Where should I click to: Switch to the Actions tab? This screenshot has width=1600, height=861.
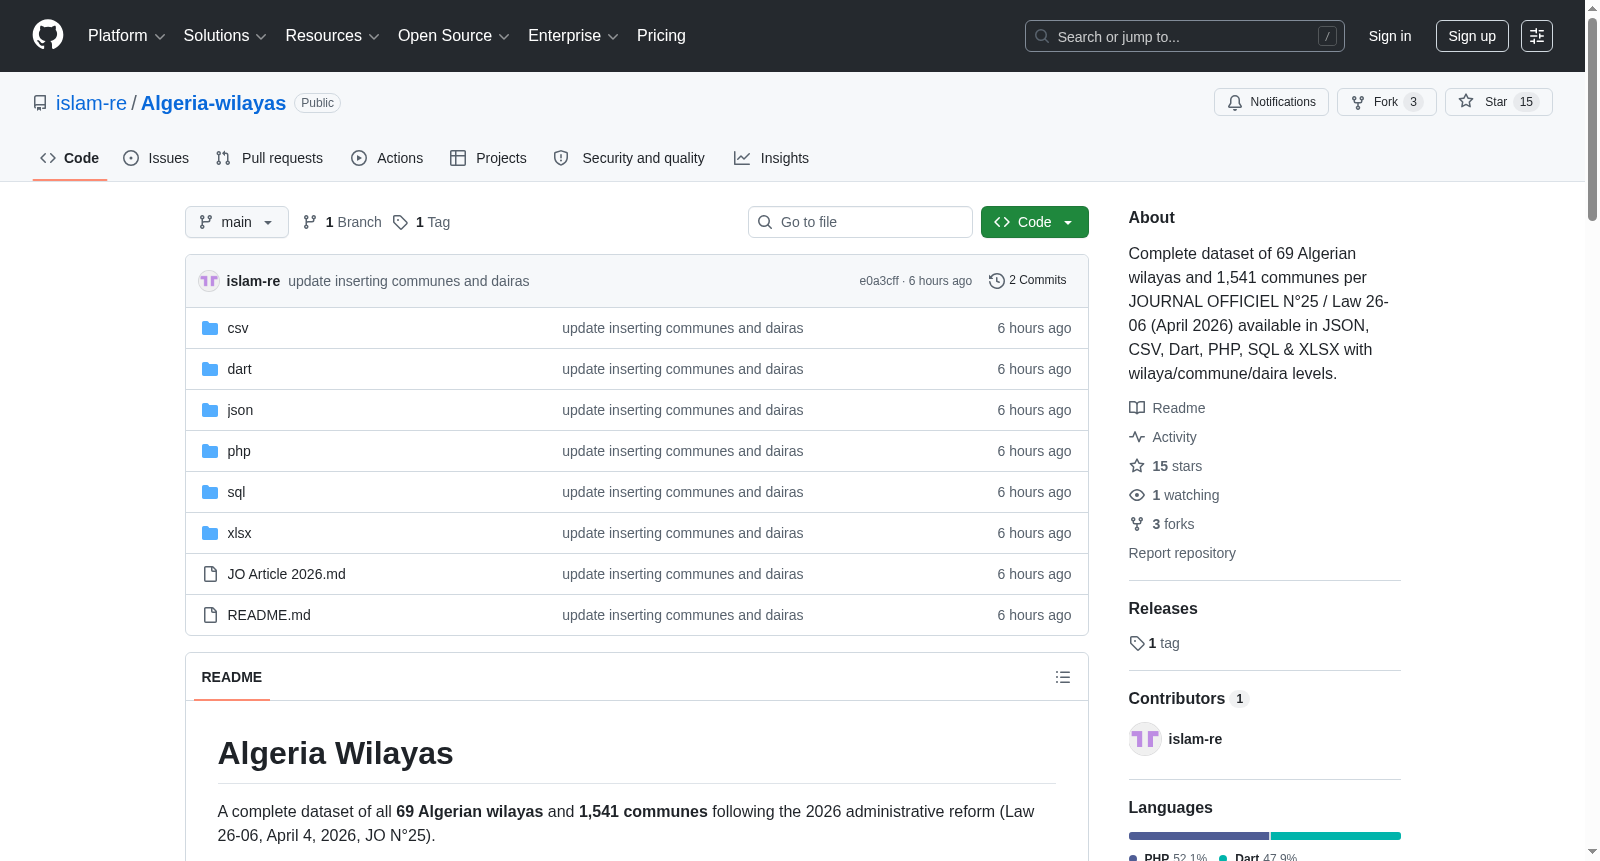coord(387,158)
